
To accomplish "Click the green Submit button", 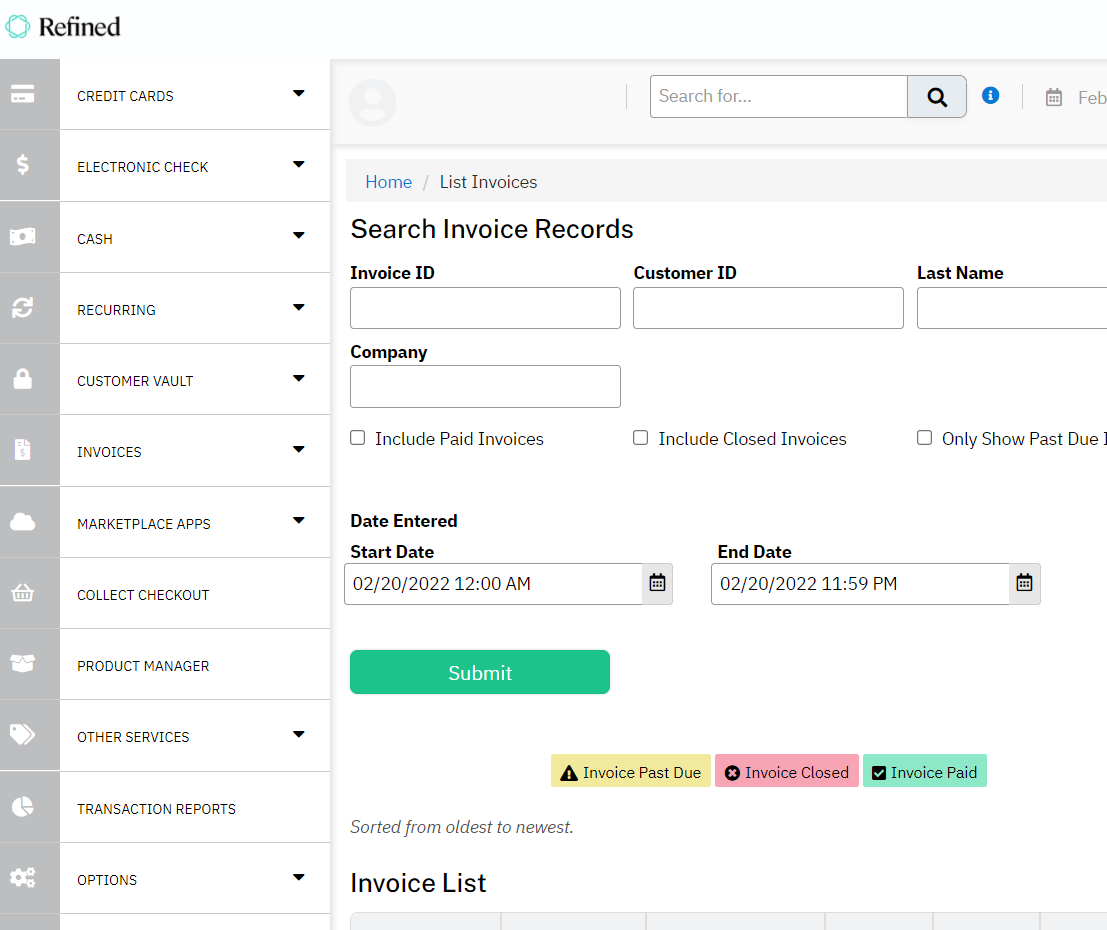I will click(x=480, y=672).
